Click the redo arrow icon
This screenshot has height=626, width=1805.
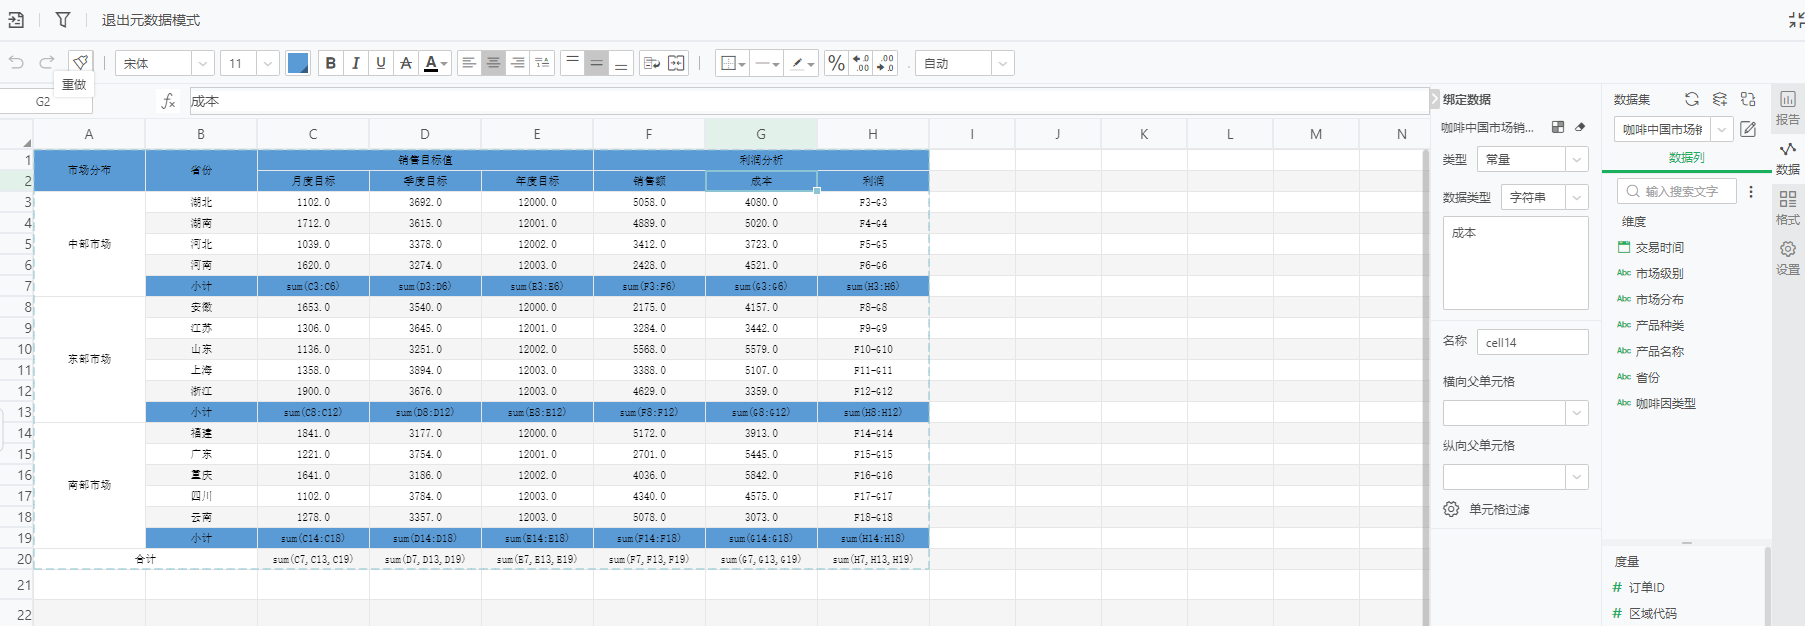[46, 63]
